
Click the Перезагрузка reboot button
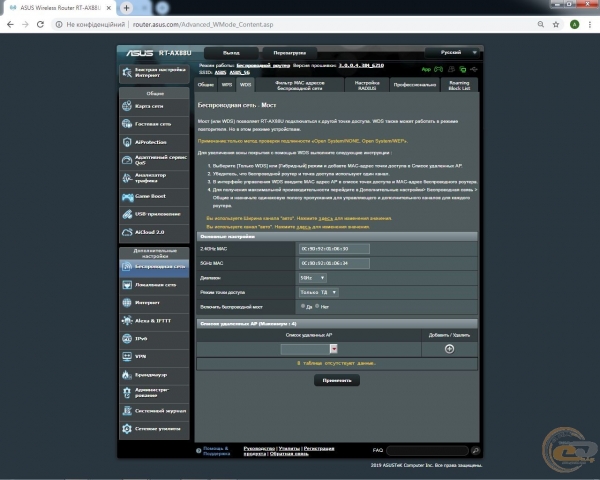click(290, 53)
